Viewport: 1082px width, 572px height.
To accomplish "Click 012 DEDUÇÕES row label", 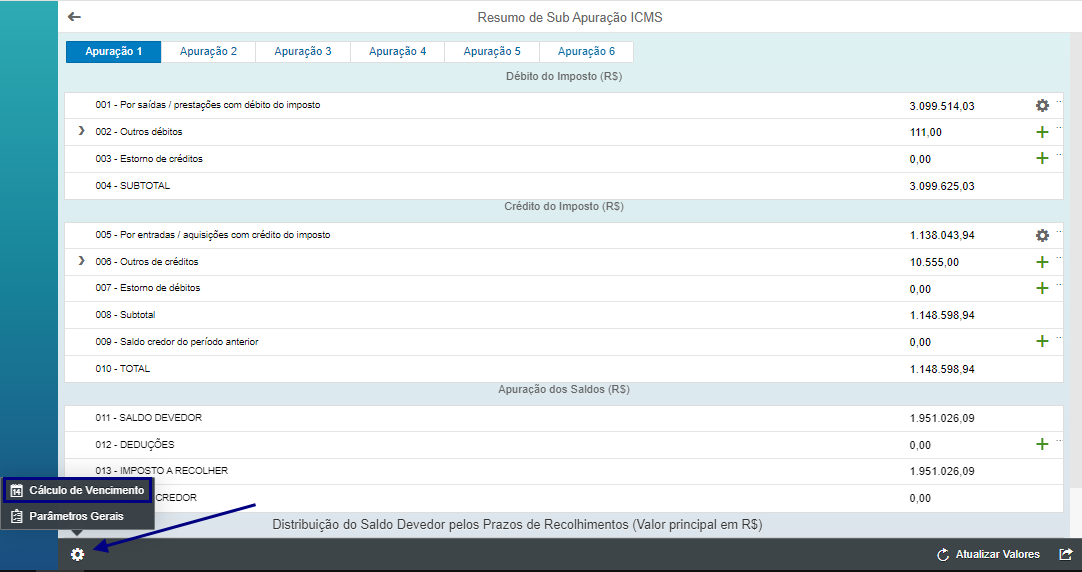I will tap(135, 444).
